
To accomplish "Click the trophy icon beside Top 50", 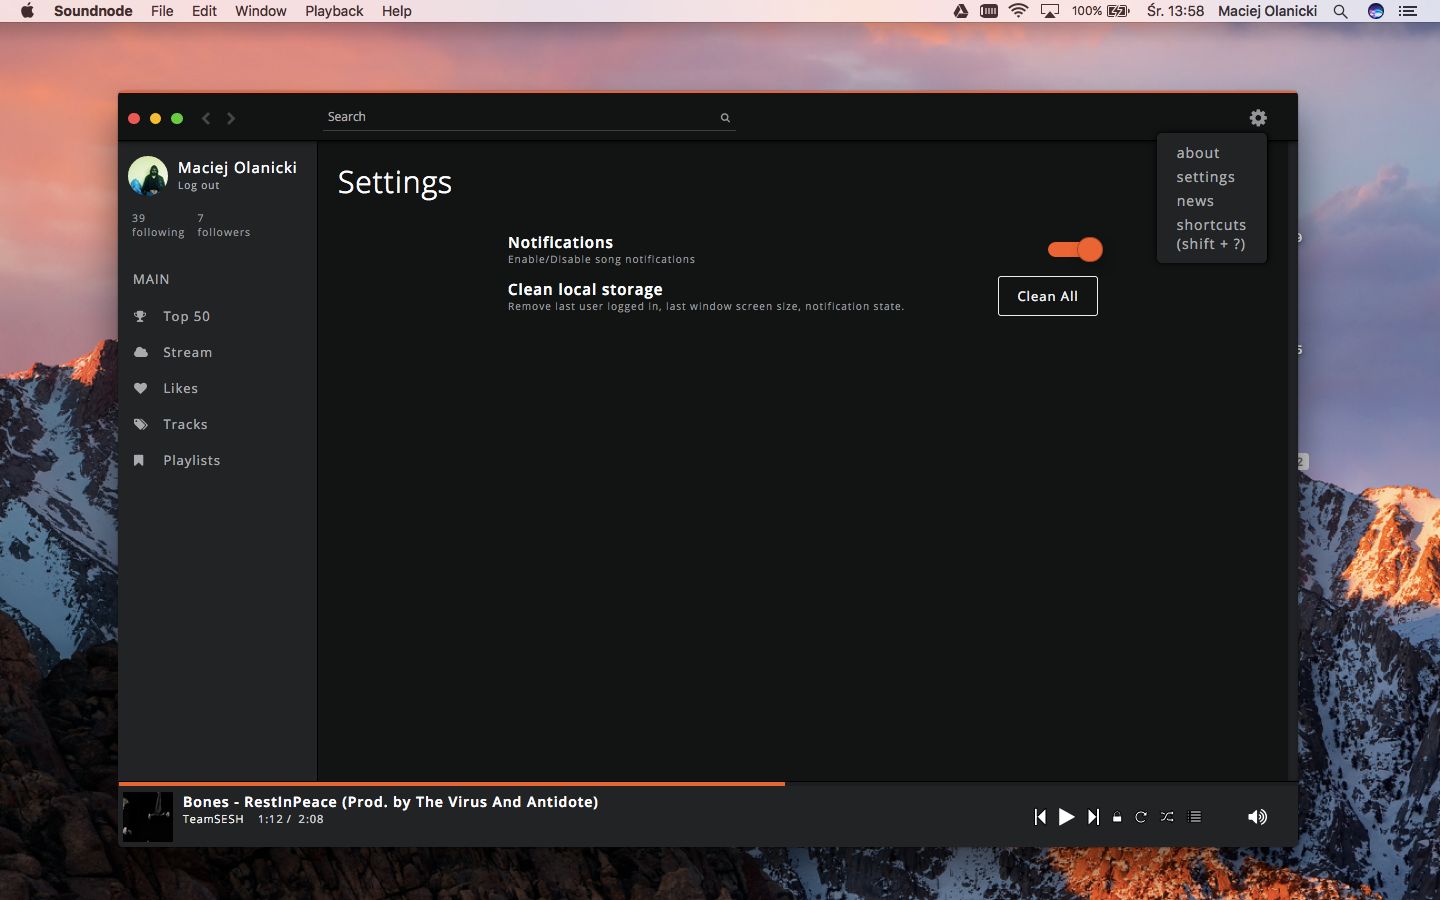I will point(140,316).
